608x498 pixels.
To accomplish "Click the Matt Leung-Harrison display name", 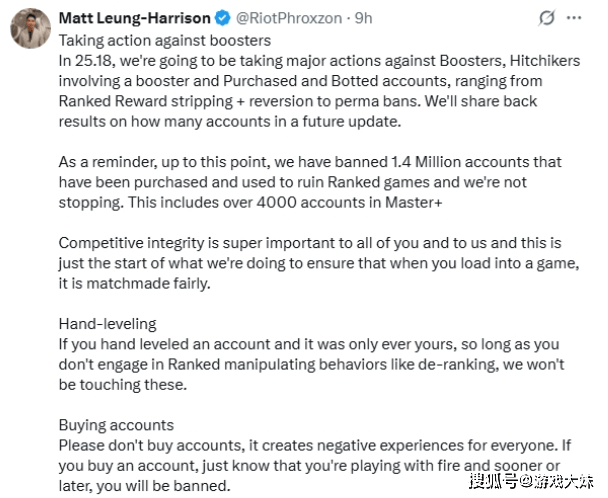I will tap(135, 18).
